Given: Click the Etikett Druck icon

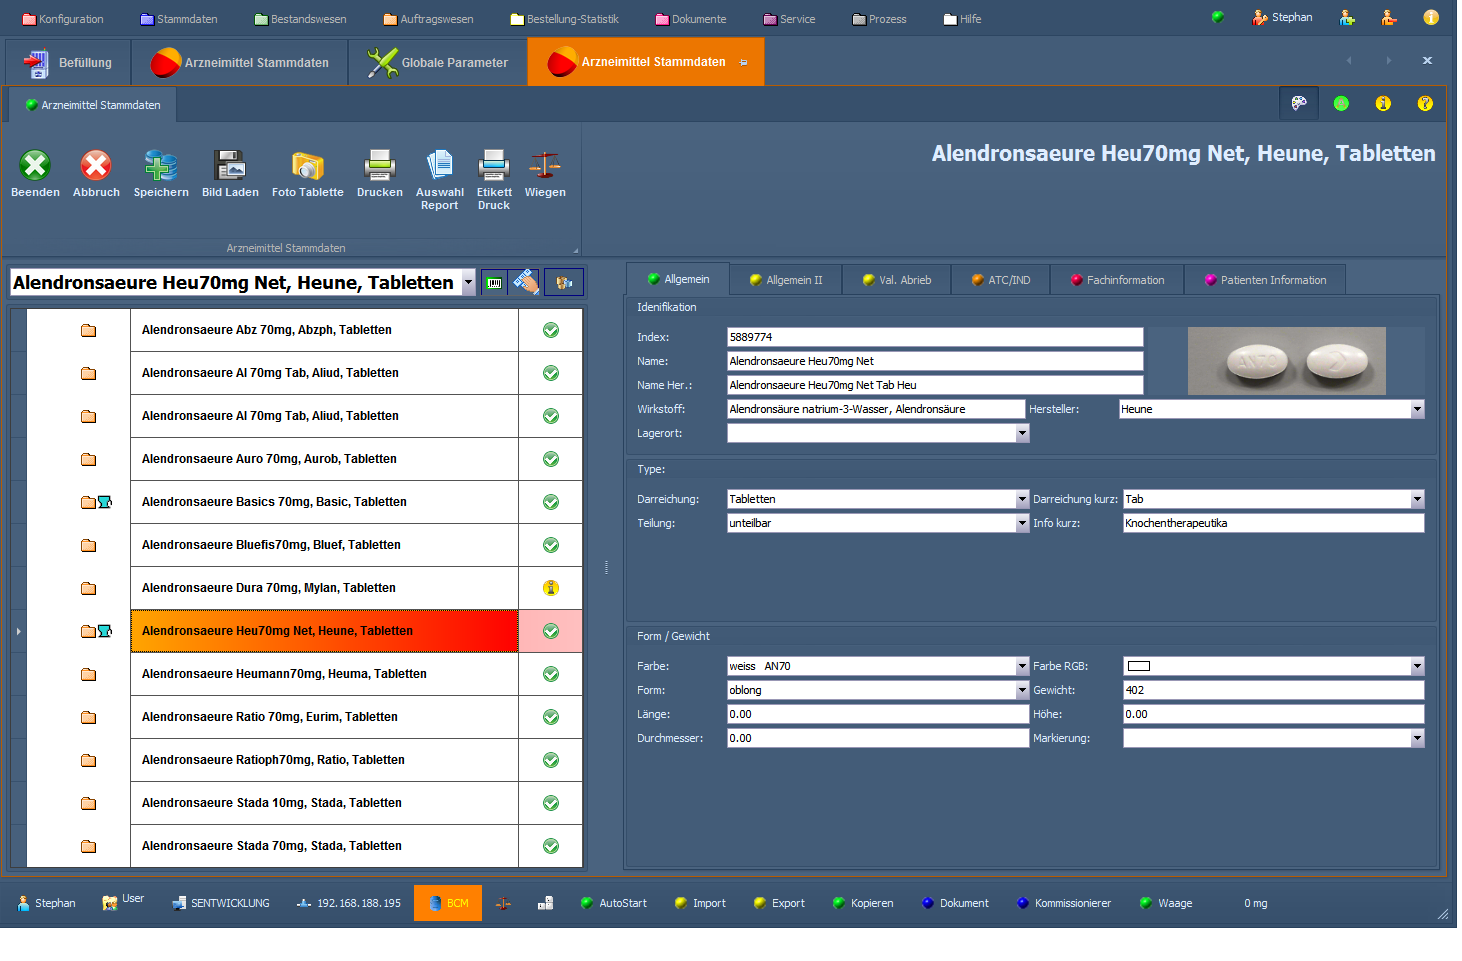Looking at the screenshot, I should point(494,166).
